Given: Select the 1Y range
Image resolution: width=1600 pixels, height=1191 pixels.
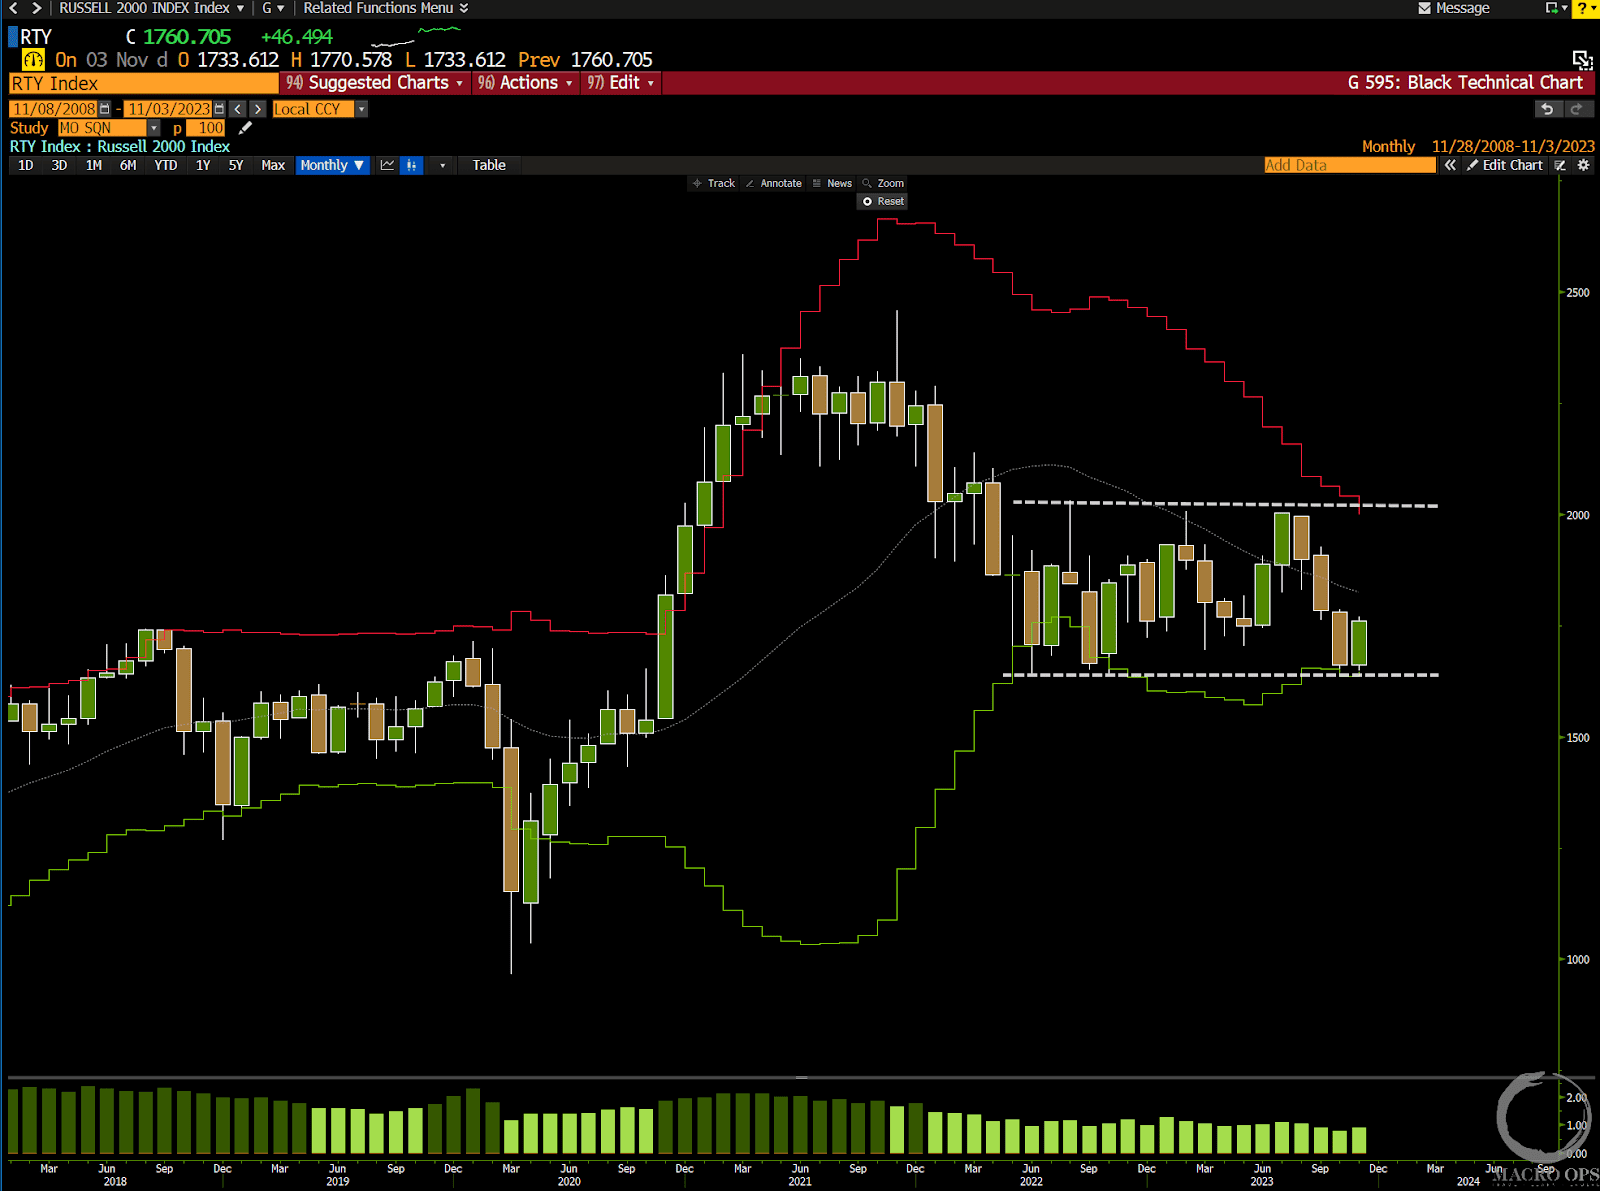Looking at the screenshot, I should tap(203, 165).
